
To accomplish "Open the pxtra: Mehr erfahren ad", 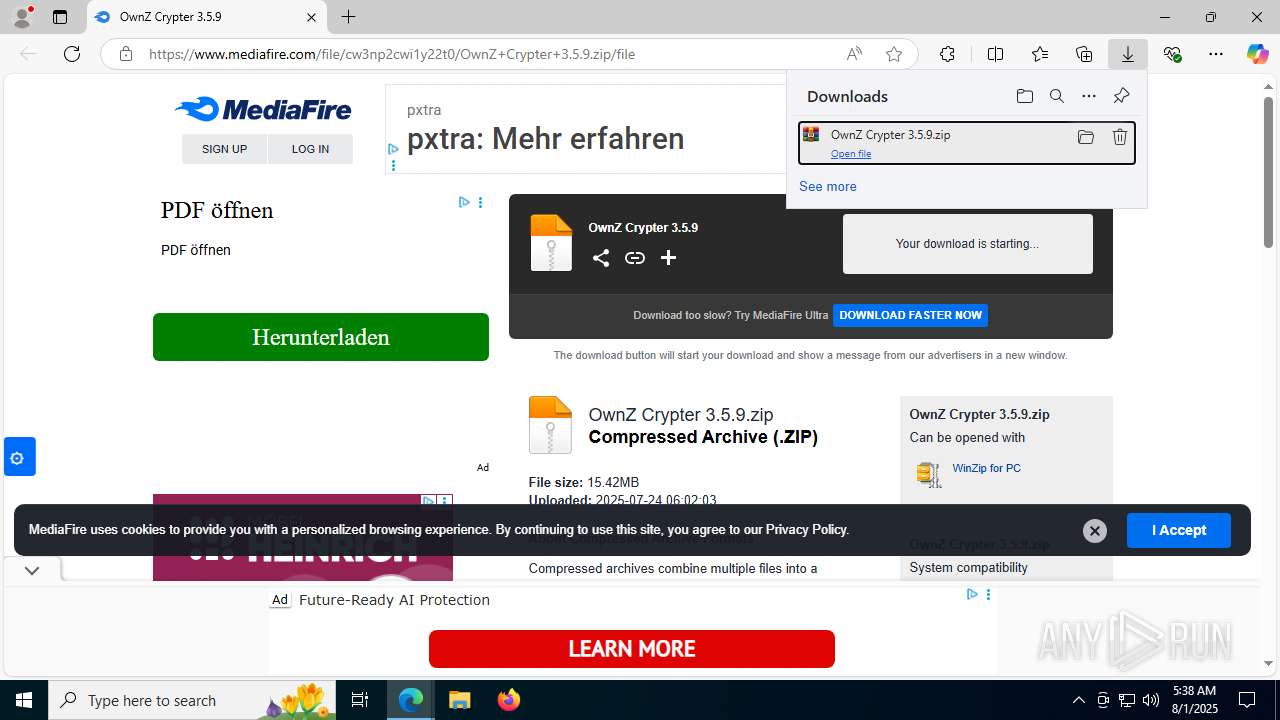I will pyautogui.click(x=546, y=139).
